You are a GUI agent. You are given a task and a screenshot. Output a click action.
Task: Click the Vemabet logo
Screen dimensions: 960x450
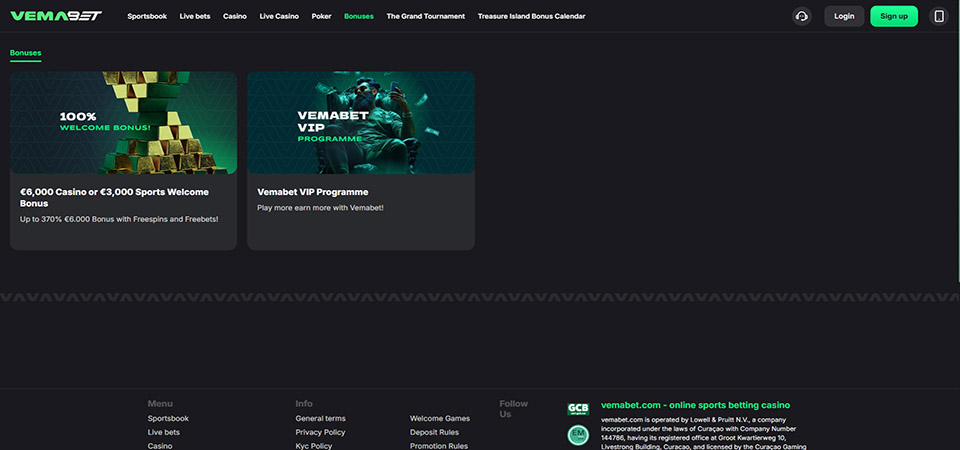pos(56,16)
